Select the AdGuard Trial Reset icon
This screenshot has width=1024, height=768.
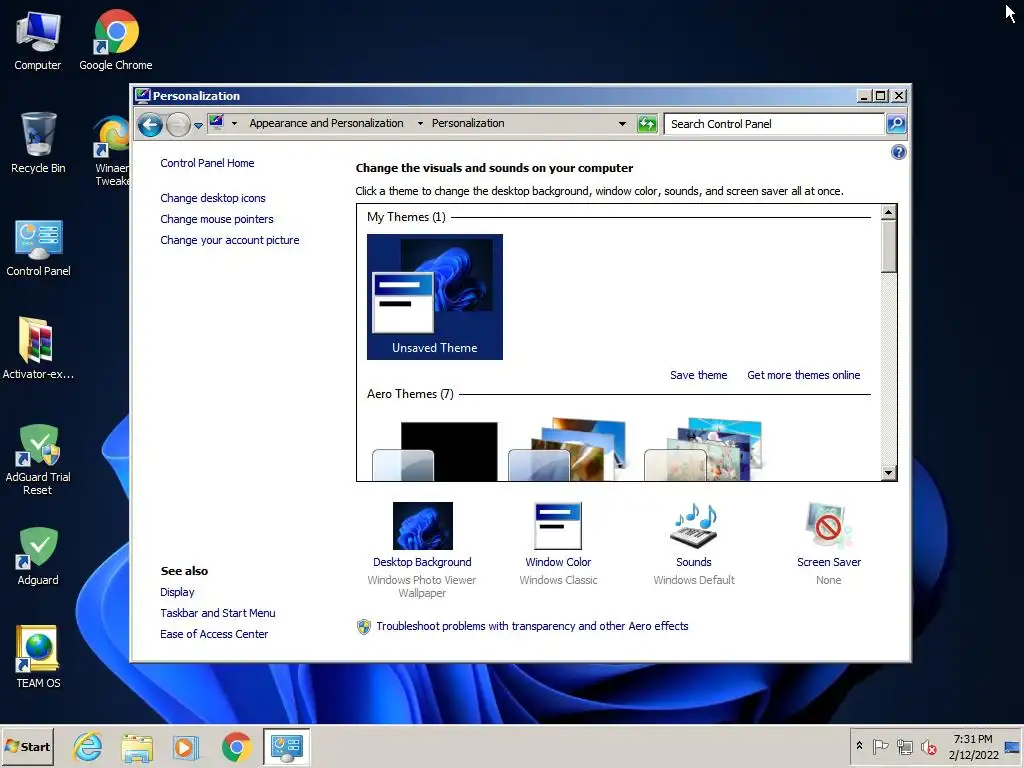(x=38, y=460)
